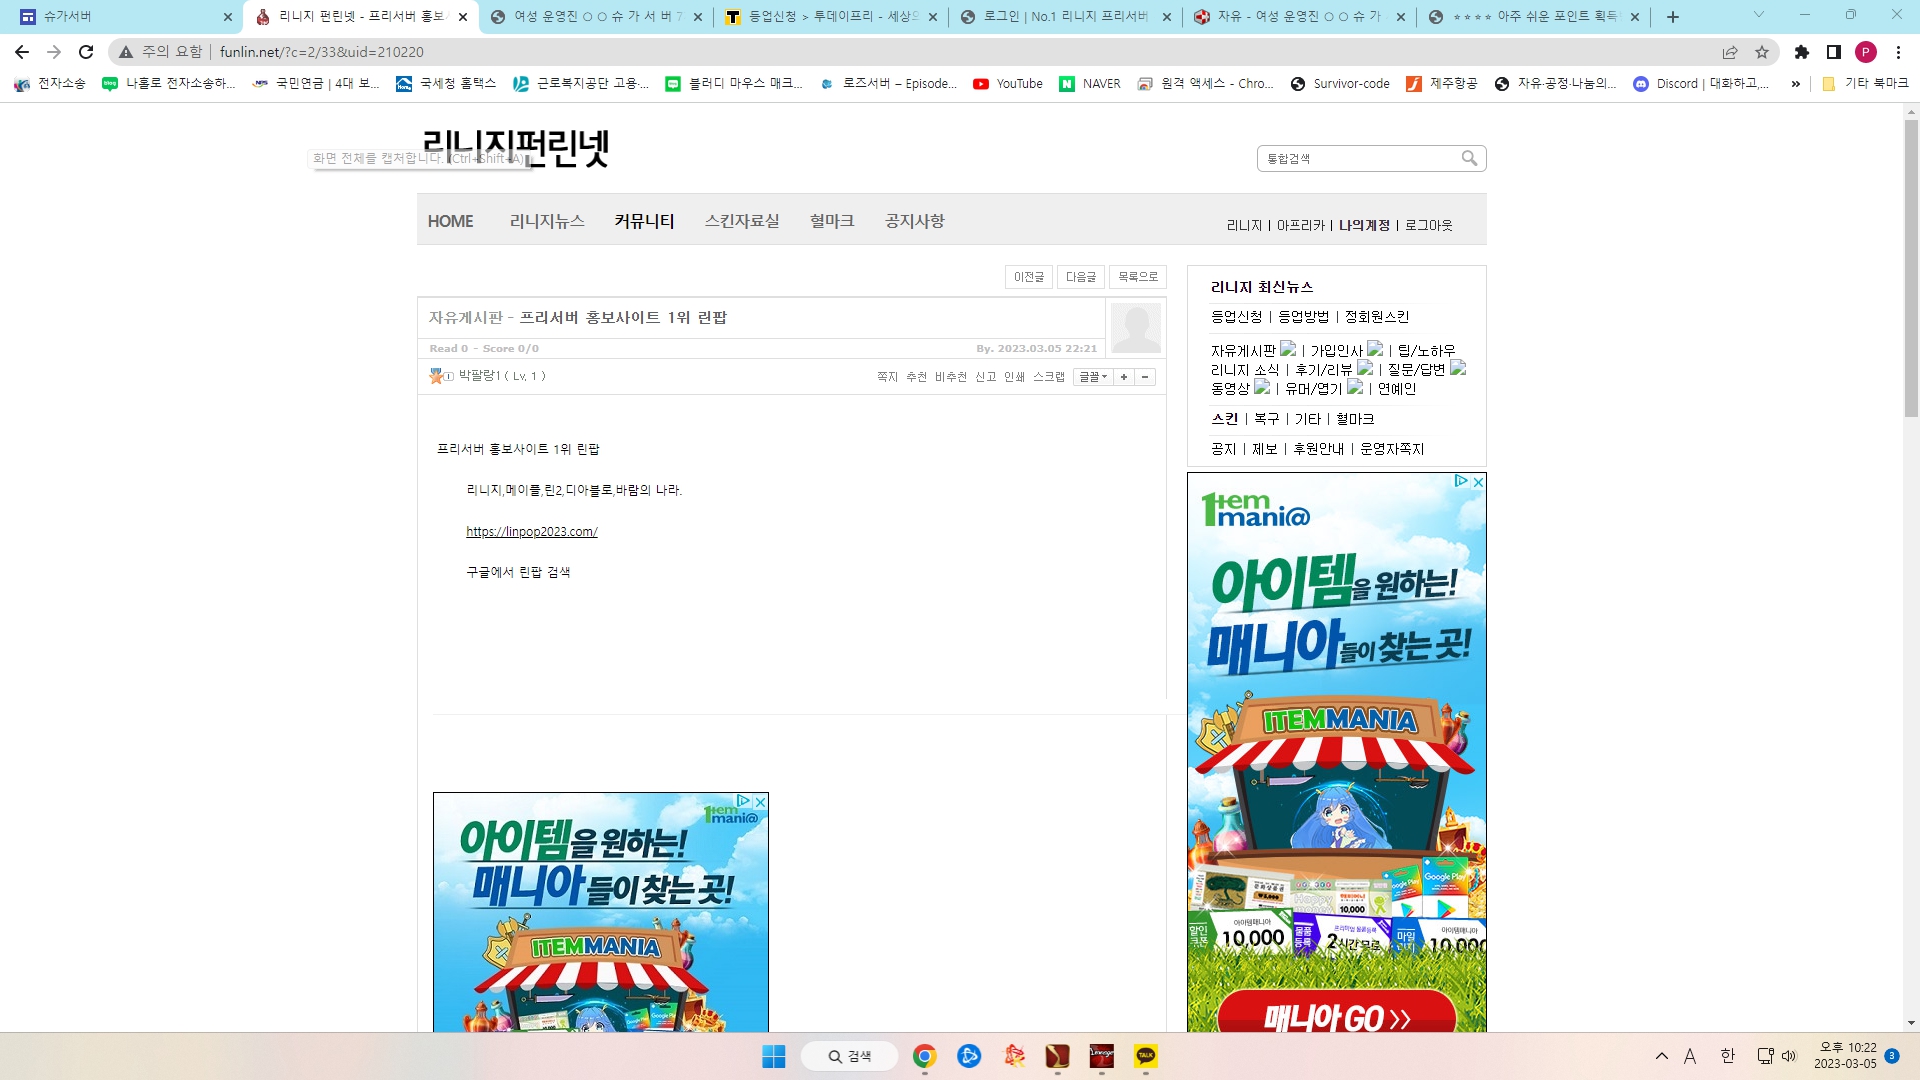
Task: Click the search magnifier in 통합검색 box
Action: 1469,158
